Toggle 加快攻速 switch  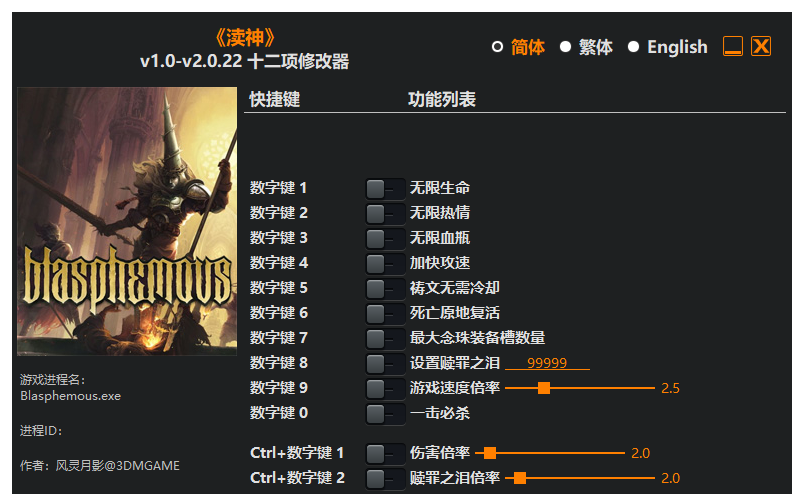385,264
